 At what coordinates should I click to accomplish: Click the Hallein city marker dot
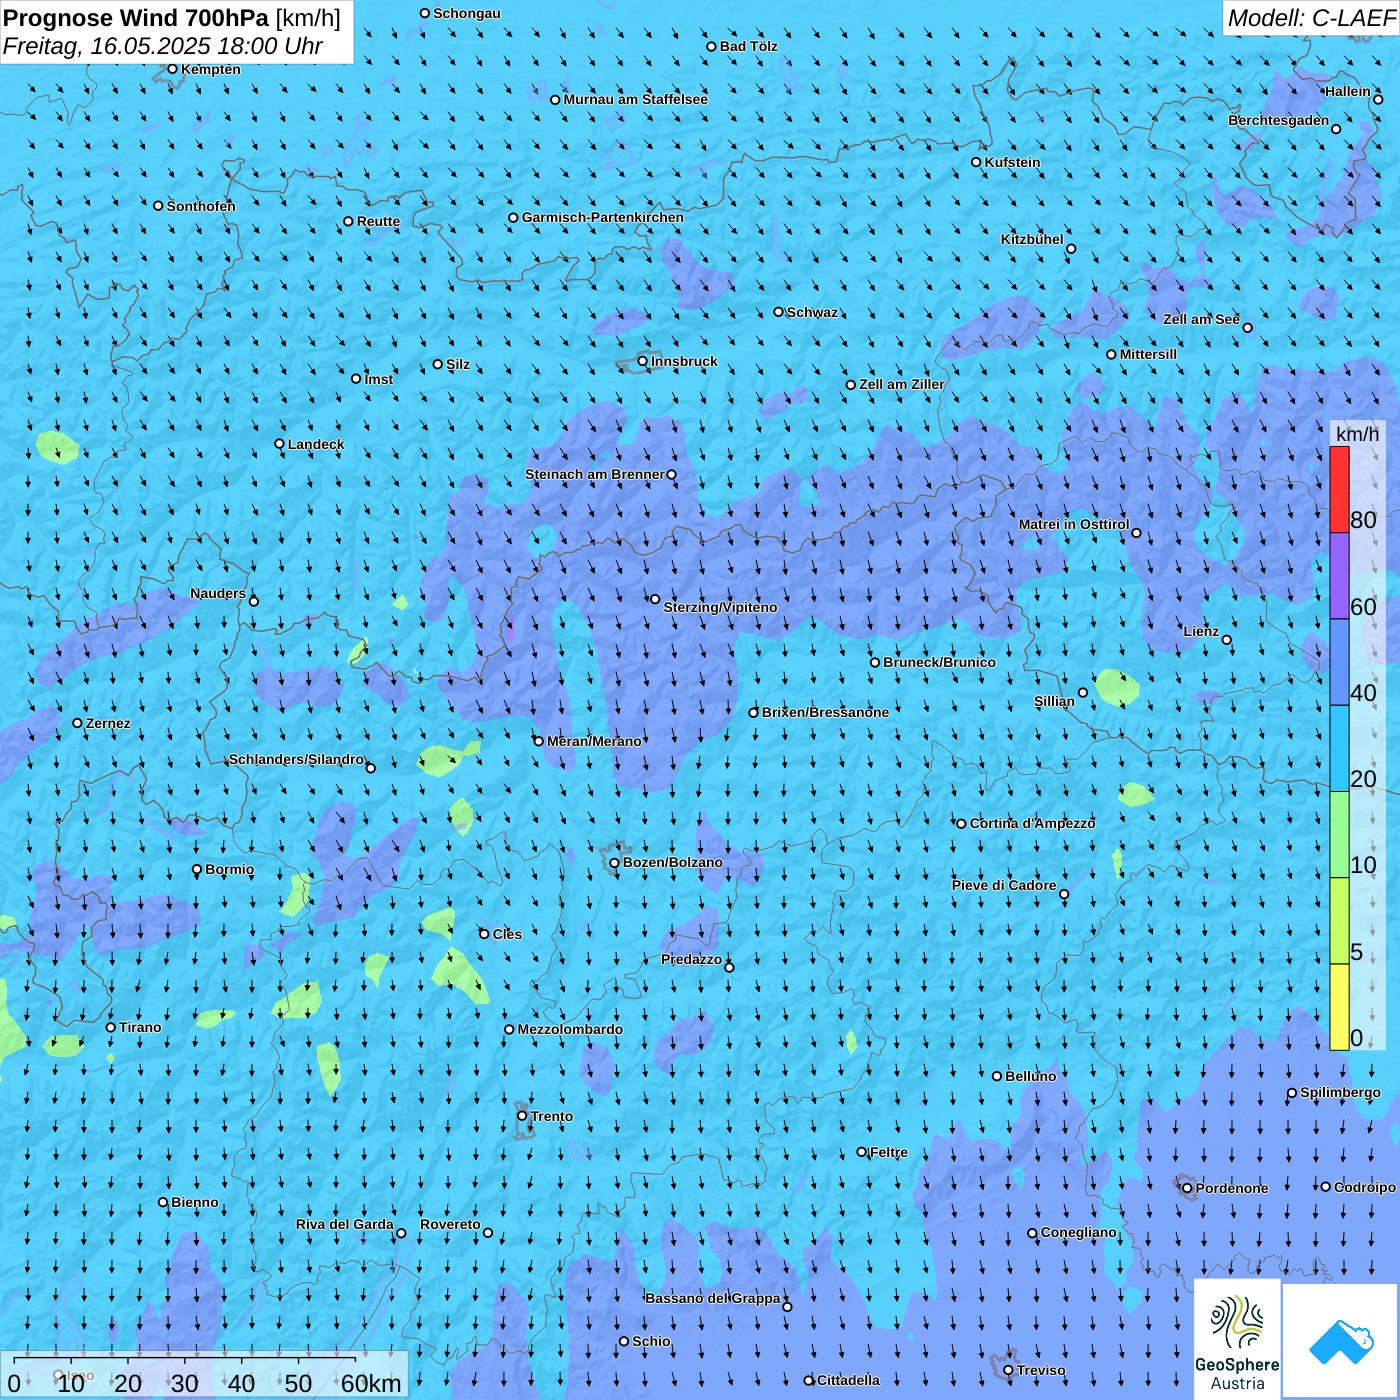coord(1378,99)
